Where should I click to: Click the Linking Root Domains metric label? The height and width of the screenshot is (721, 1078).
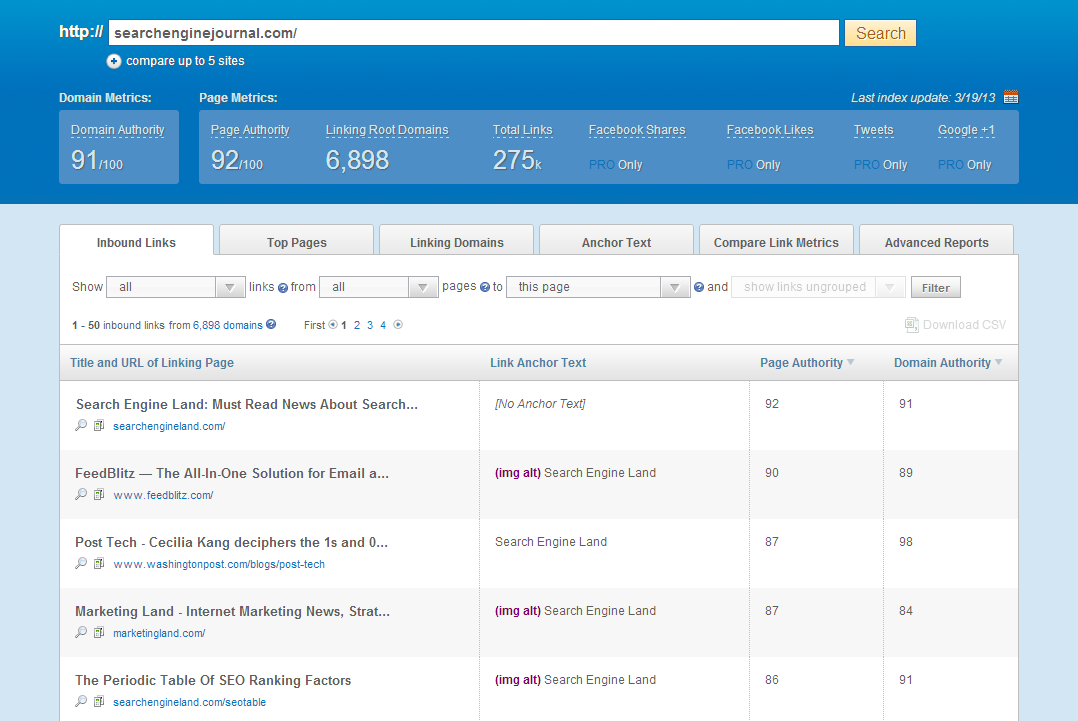click(x=387, y=130)
